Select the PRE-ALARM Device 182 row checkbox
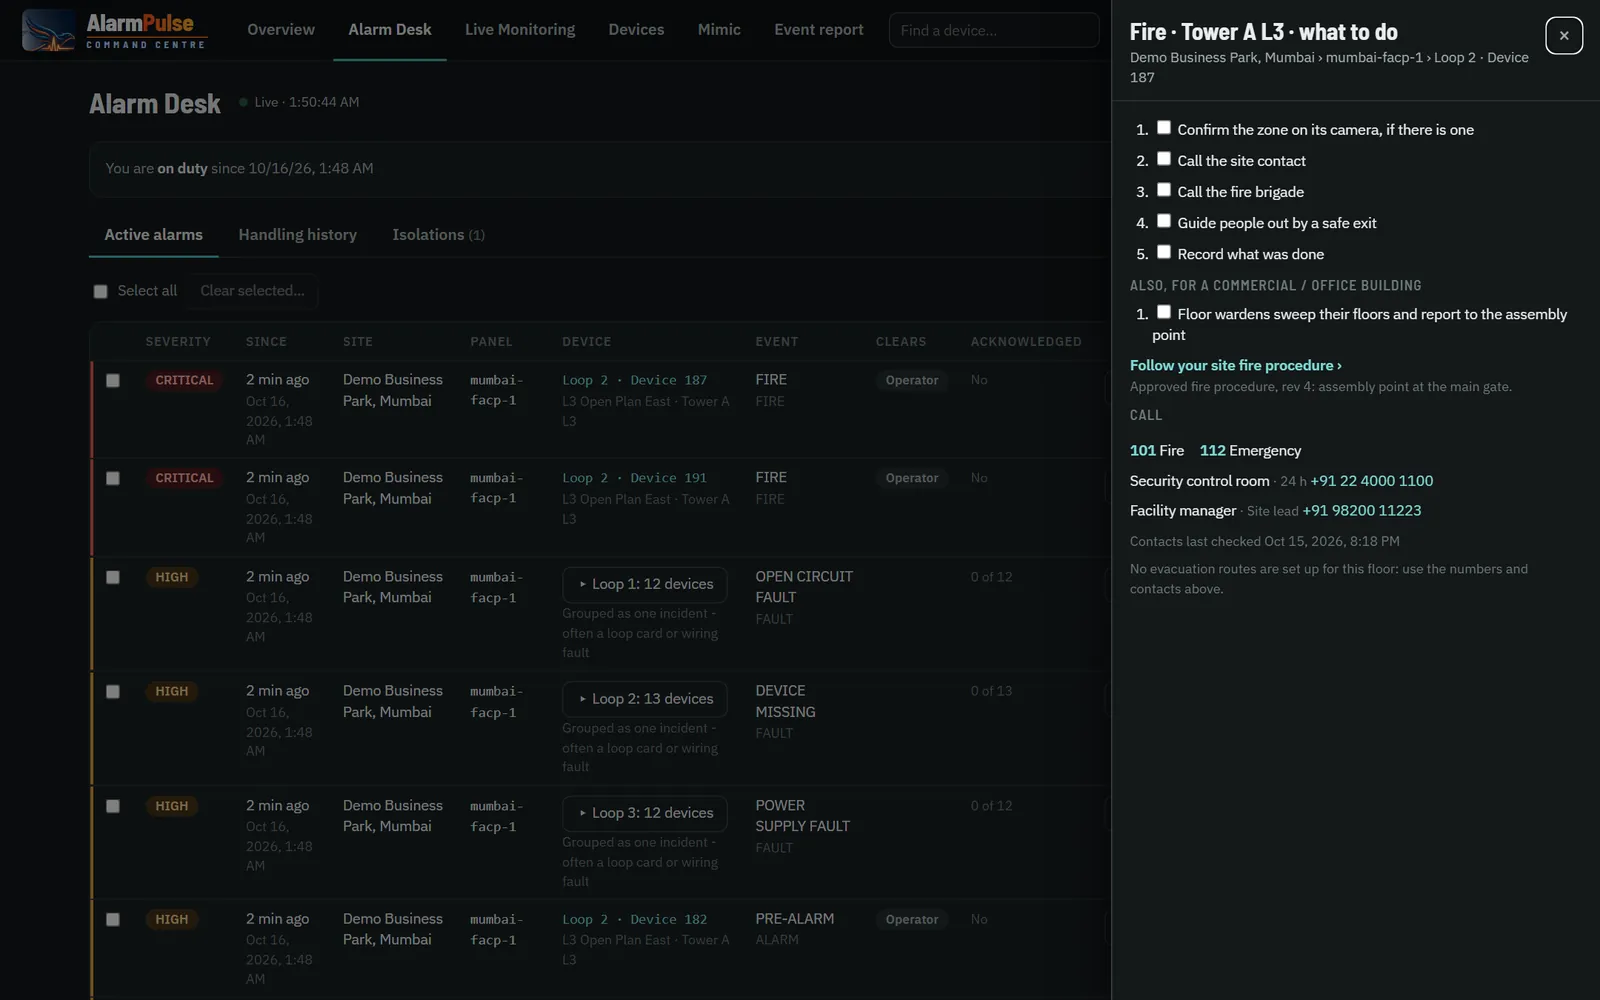The height and width of the screenshot is (1000, 1600). (113, 919)
